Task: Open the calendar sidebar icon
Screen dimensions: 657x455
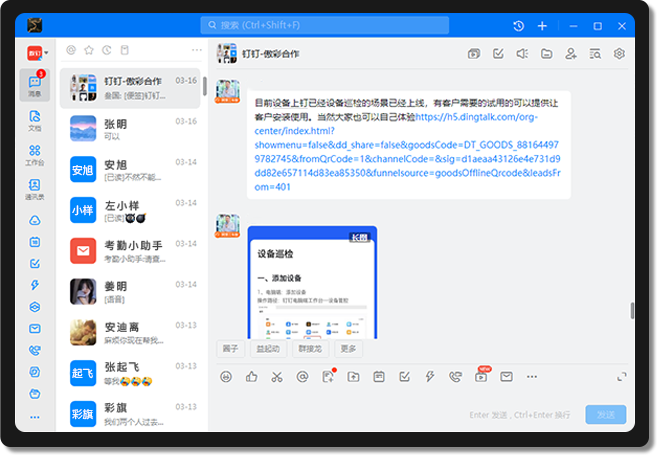Action: tap(35, 242)
